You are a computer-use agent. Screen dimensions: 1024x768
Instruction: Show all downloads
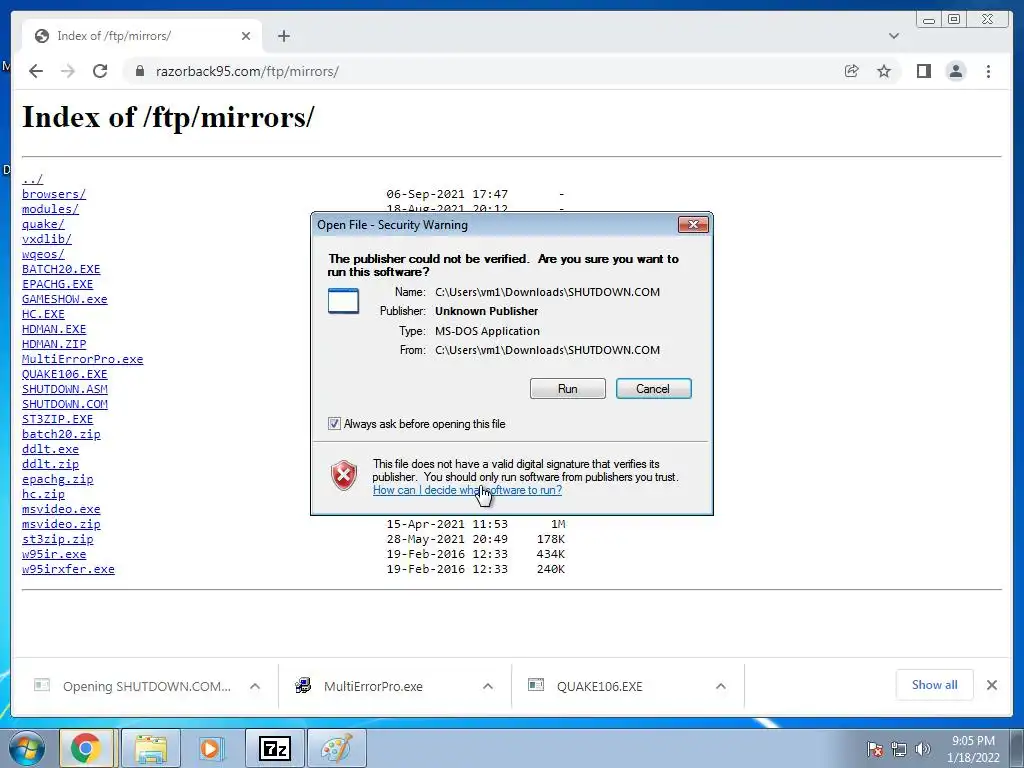point(935,684)
